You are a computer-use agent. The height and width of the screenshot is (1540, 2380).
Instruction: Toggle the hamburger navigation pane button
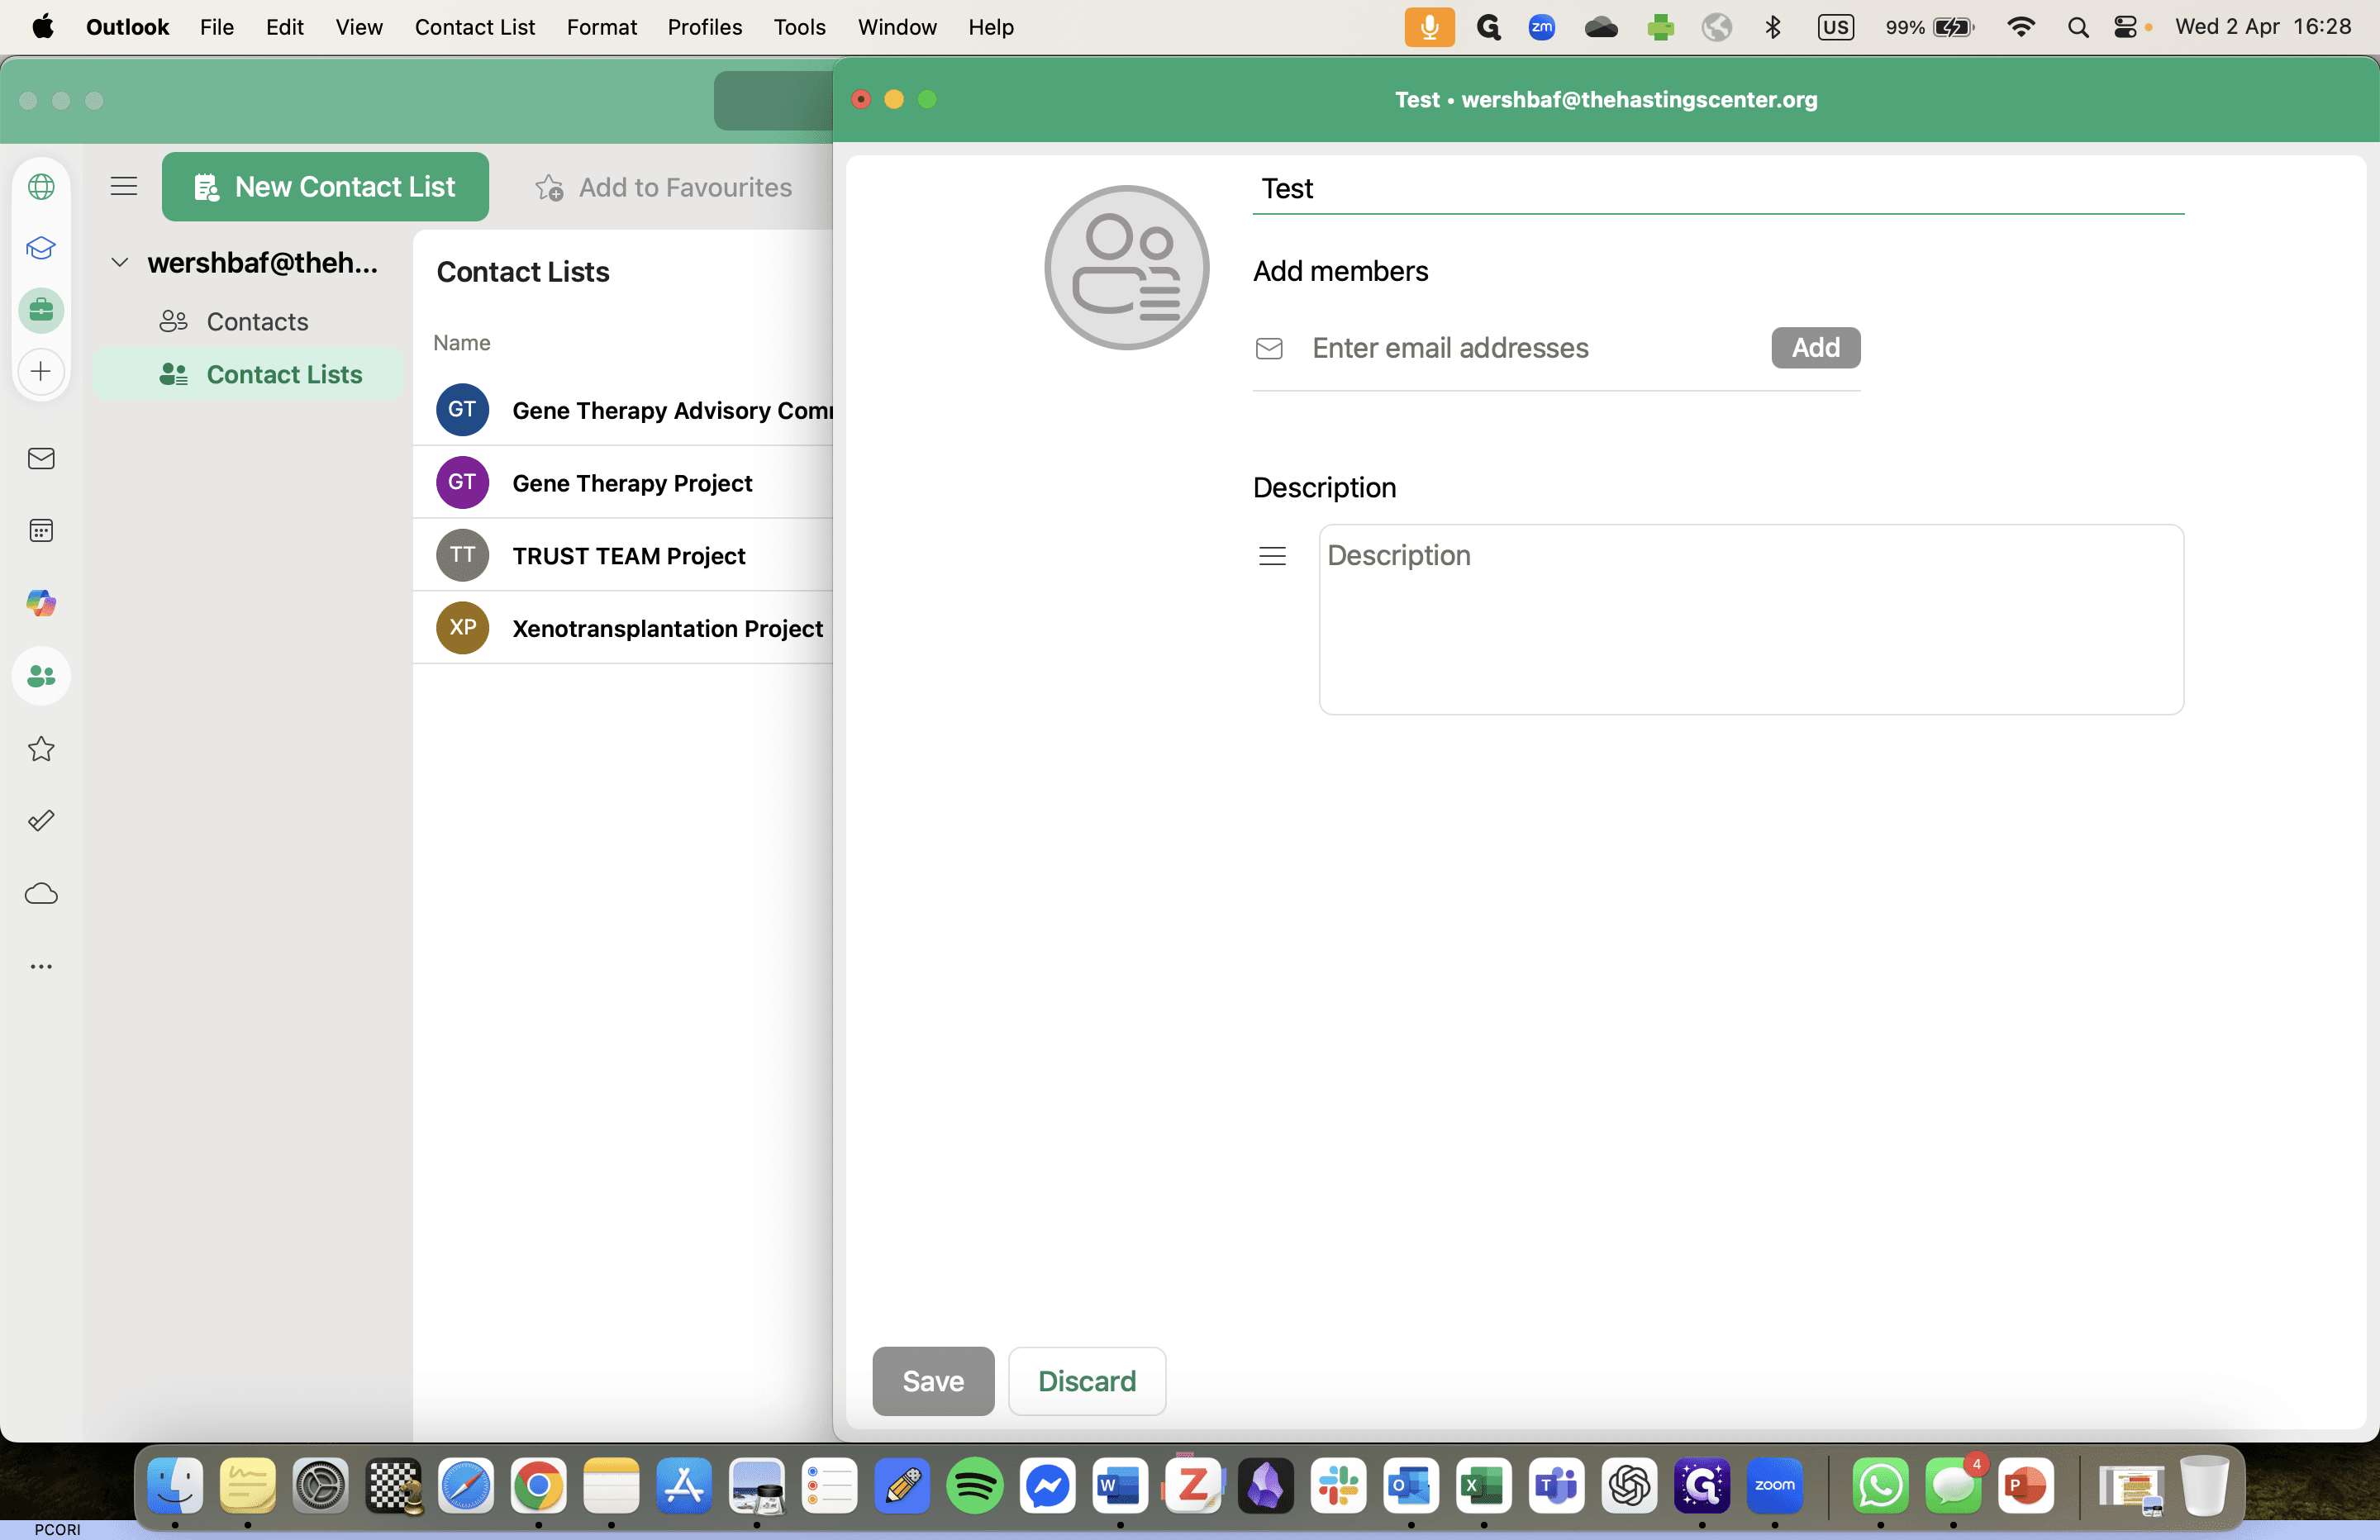point(124,186)
